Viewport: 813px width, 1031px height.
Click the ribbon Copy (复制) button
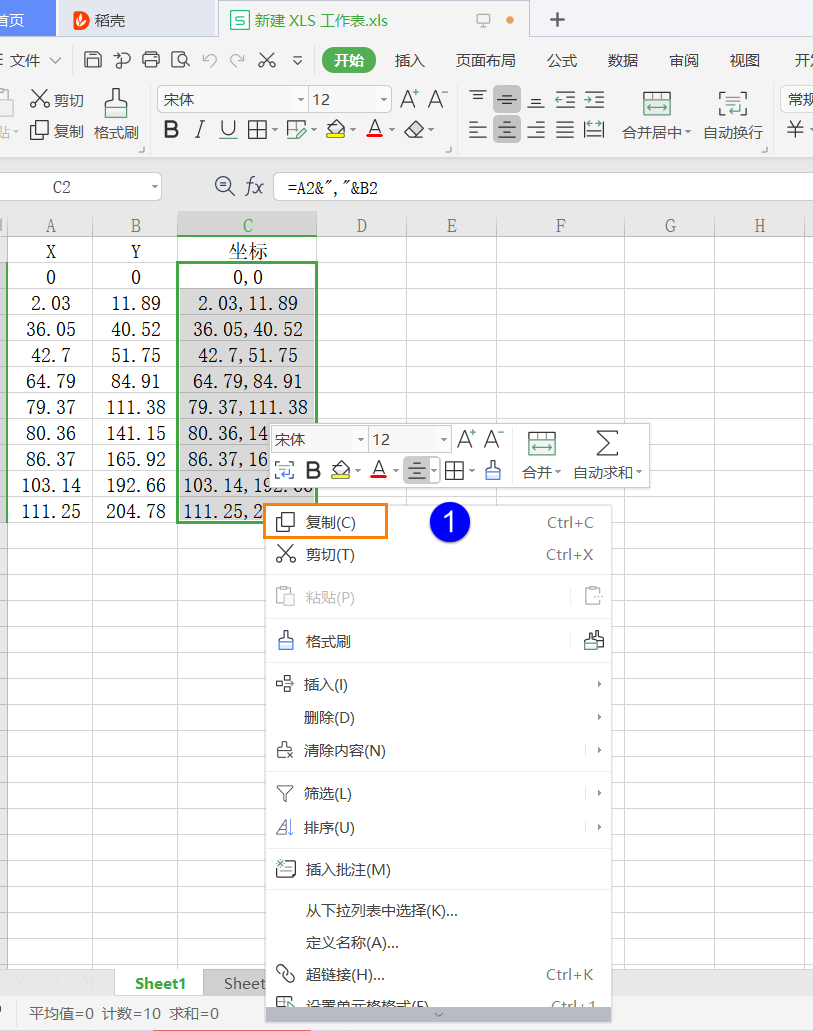pos(57,131)
